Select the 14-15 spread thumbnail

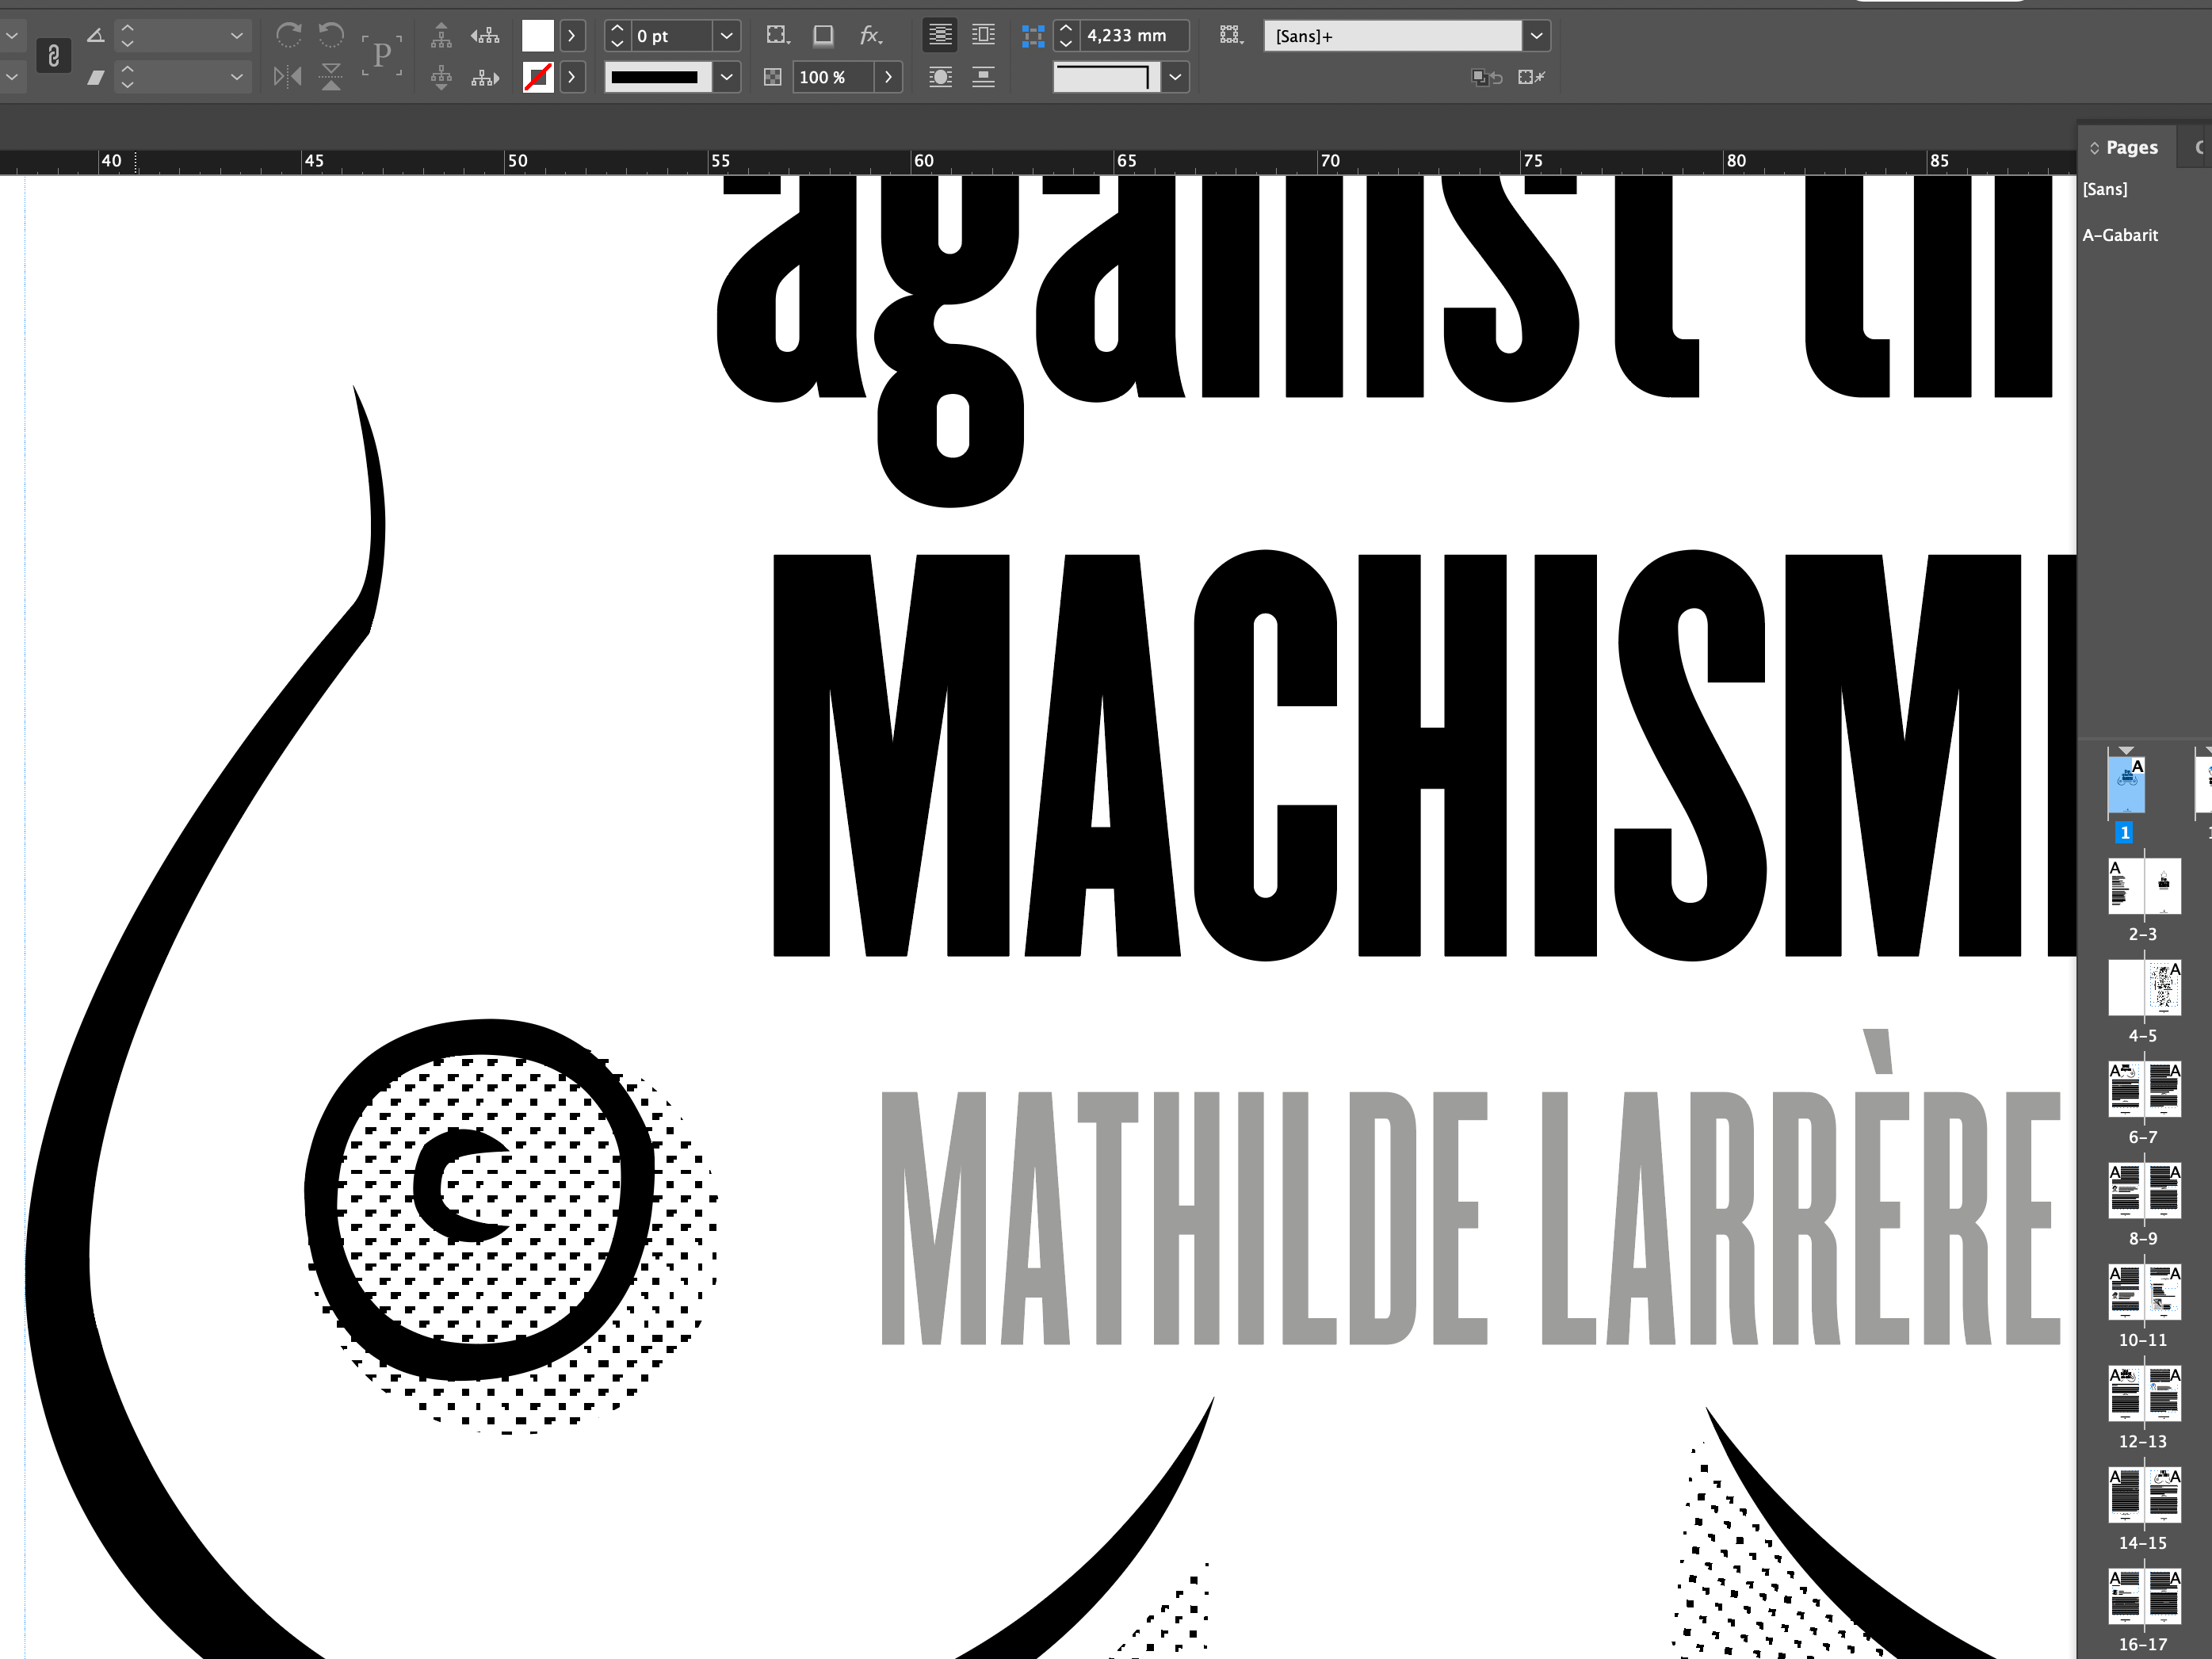click(x=2144, y=1494)
